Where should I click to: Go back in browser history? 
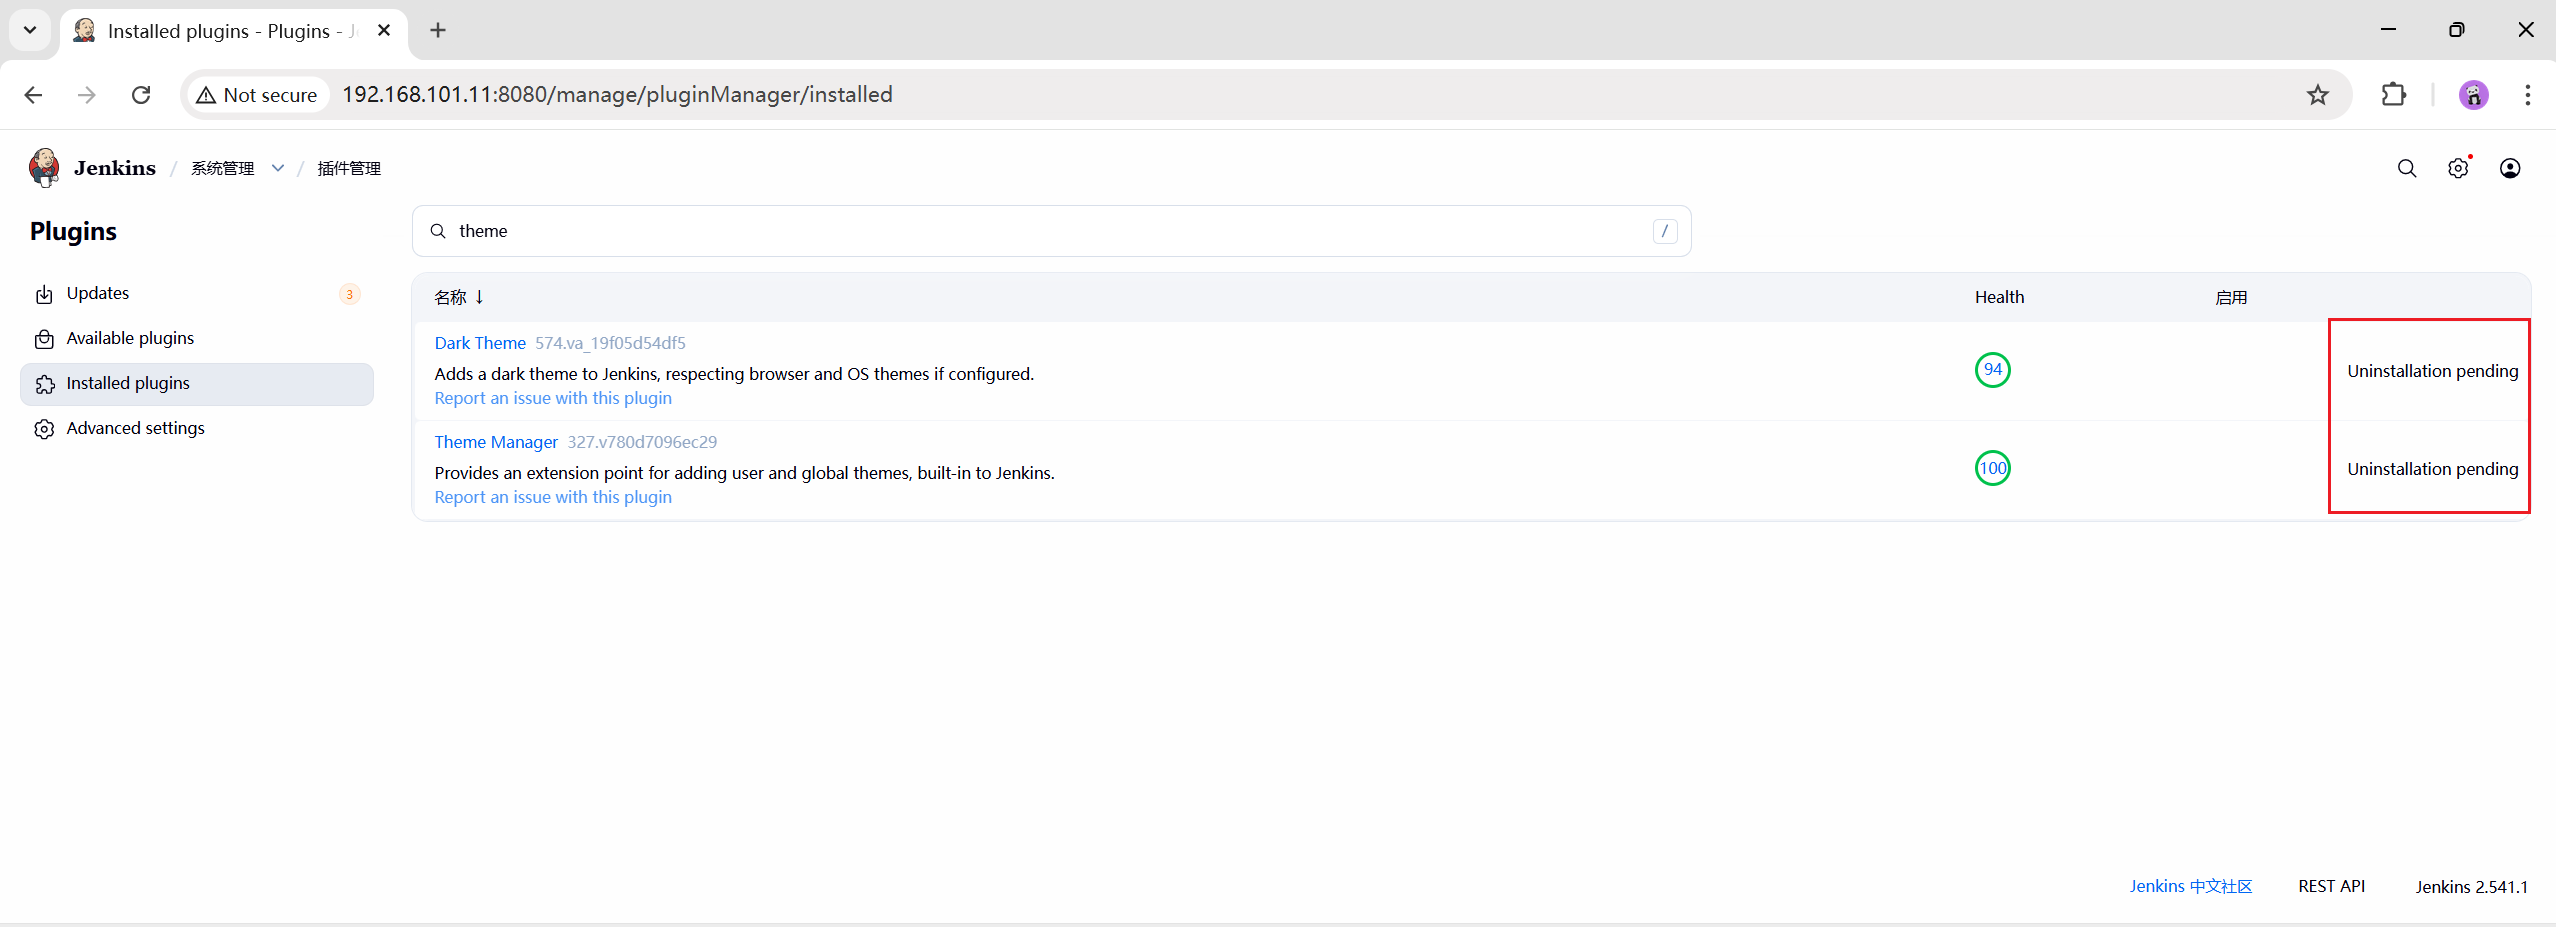click(33, 95)
